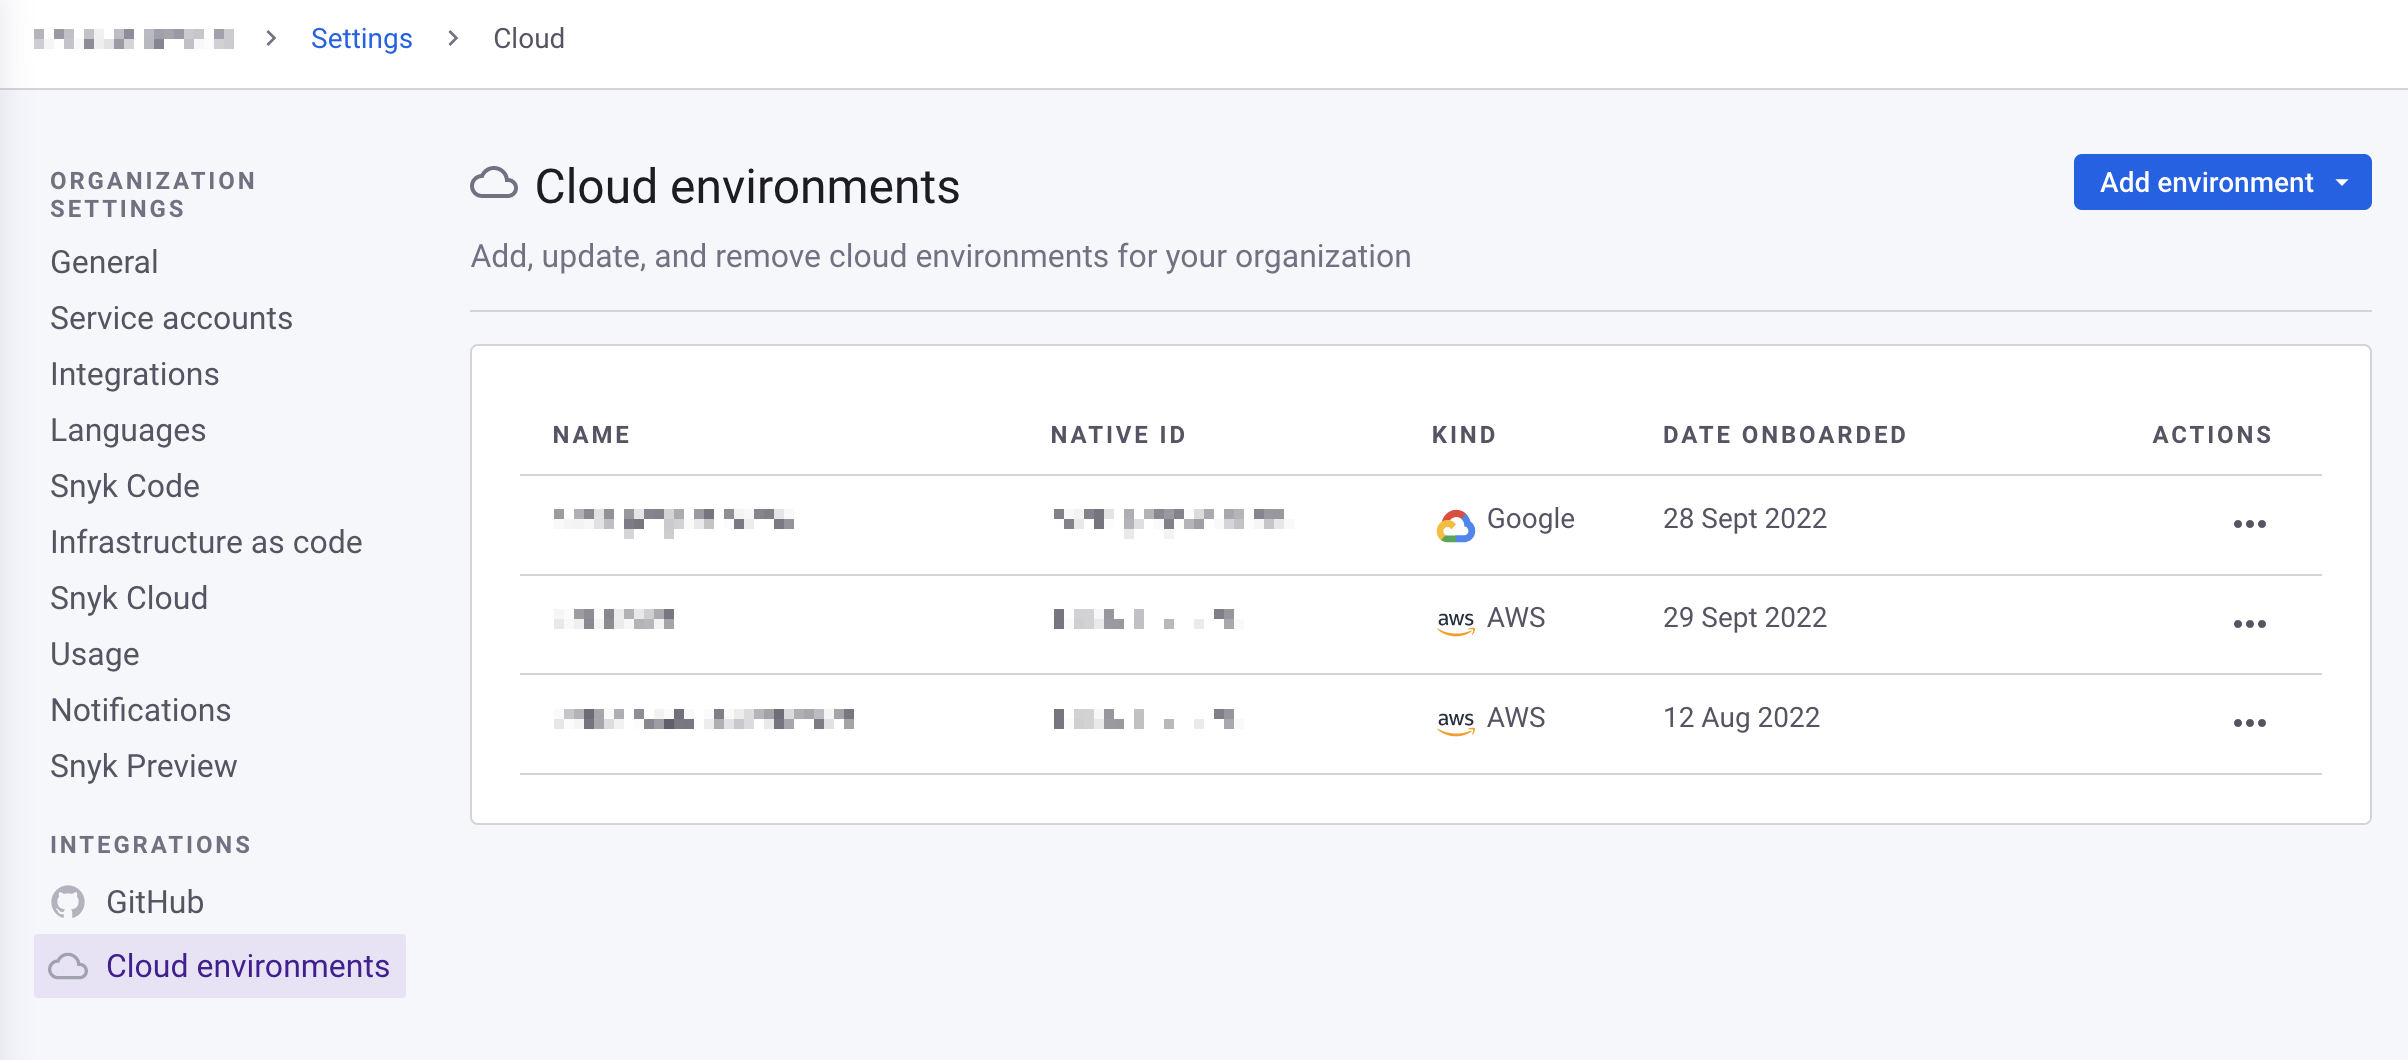This screenshot has height=1060, width=2408.
Task: Open actions menu for Google environment row
Action: click(x=2249, y=524)
